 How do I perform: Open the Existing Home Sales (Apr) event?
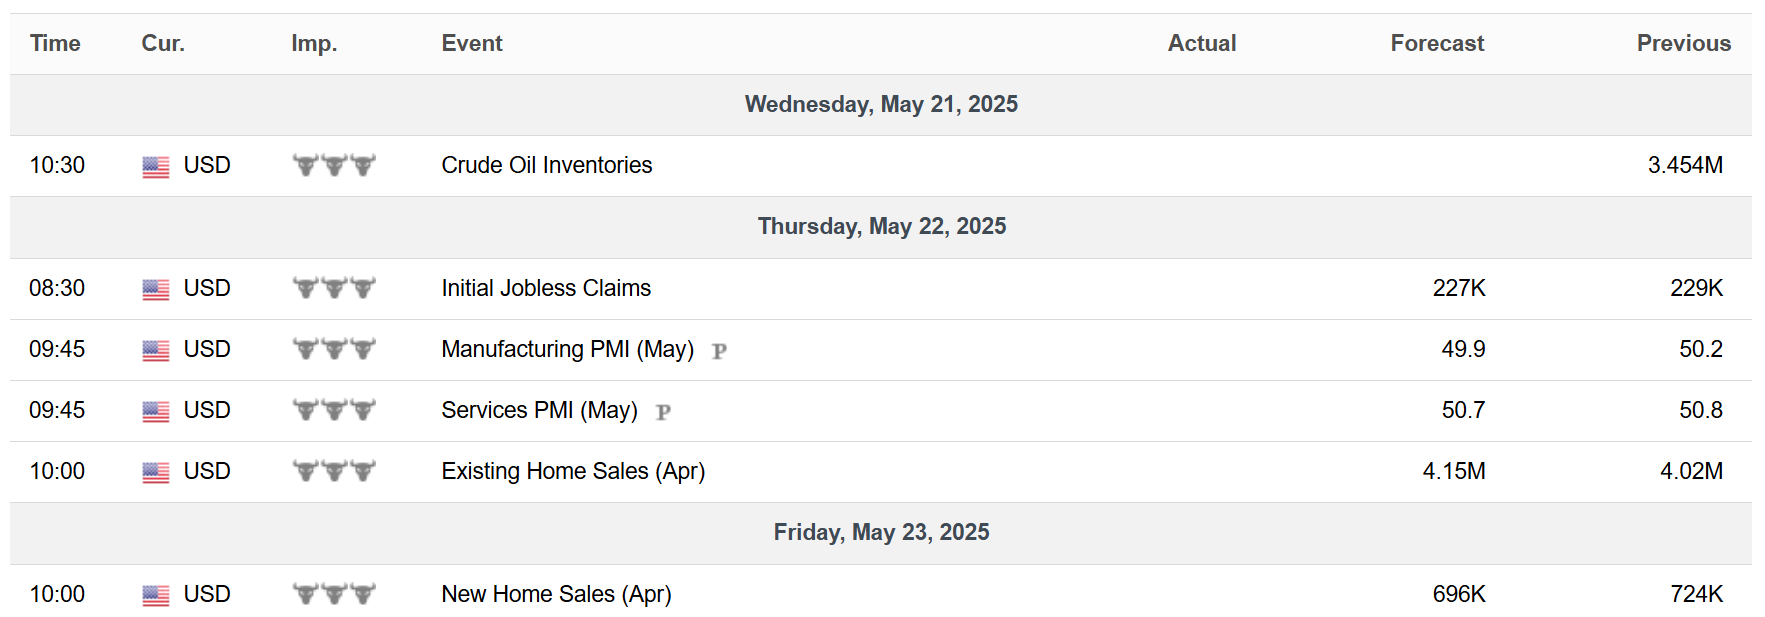click(x=574, y=471)
